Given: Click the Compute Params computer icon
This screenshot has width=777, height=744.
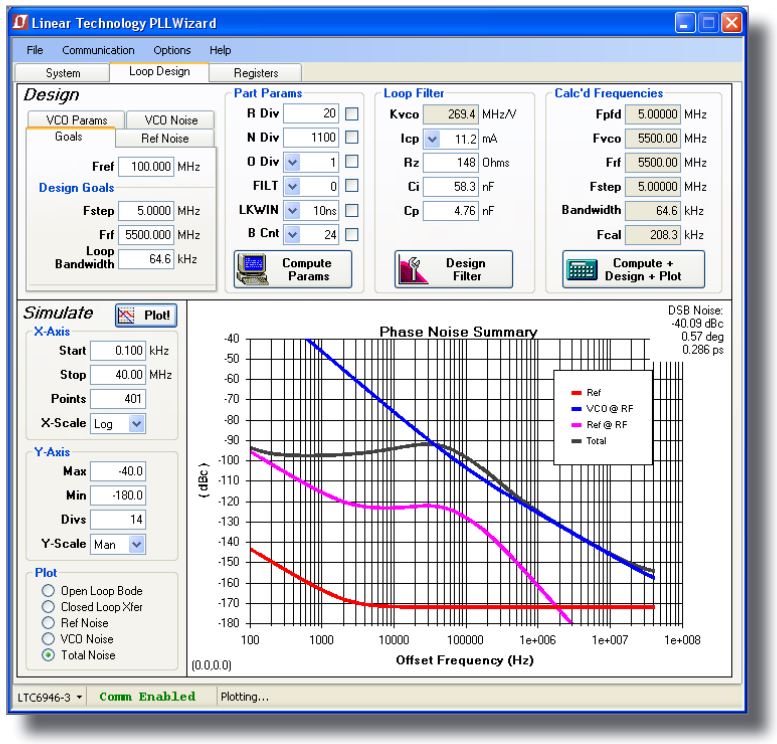Looking at the screenshot, I should [x=252, y=268].
